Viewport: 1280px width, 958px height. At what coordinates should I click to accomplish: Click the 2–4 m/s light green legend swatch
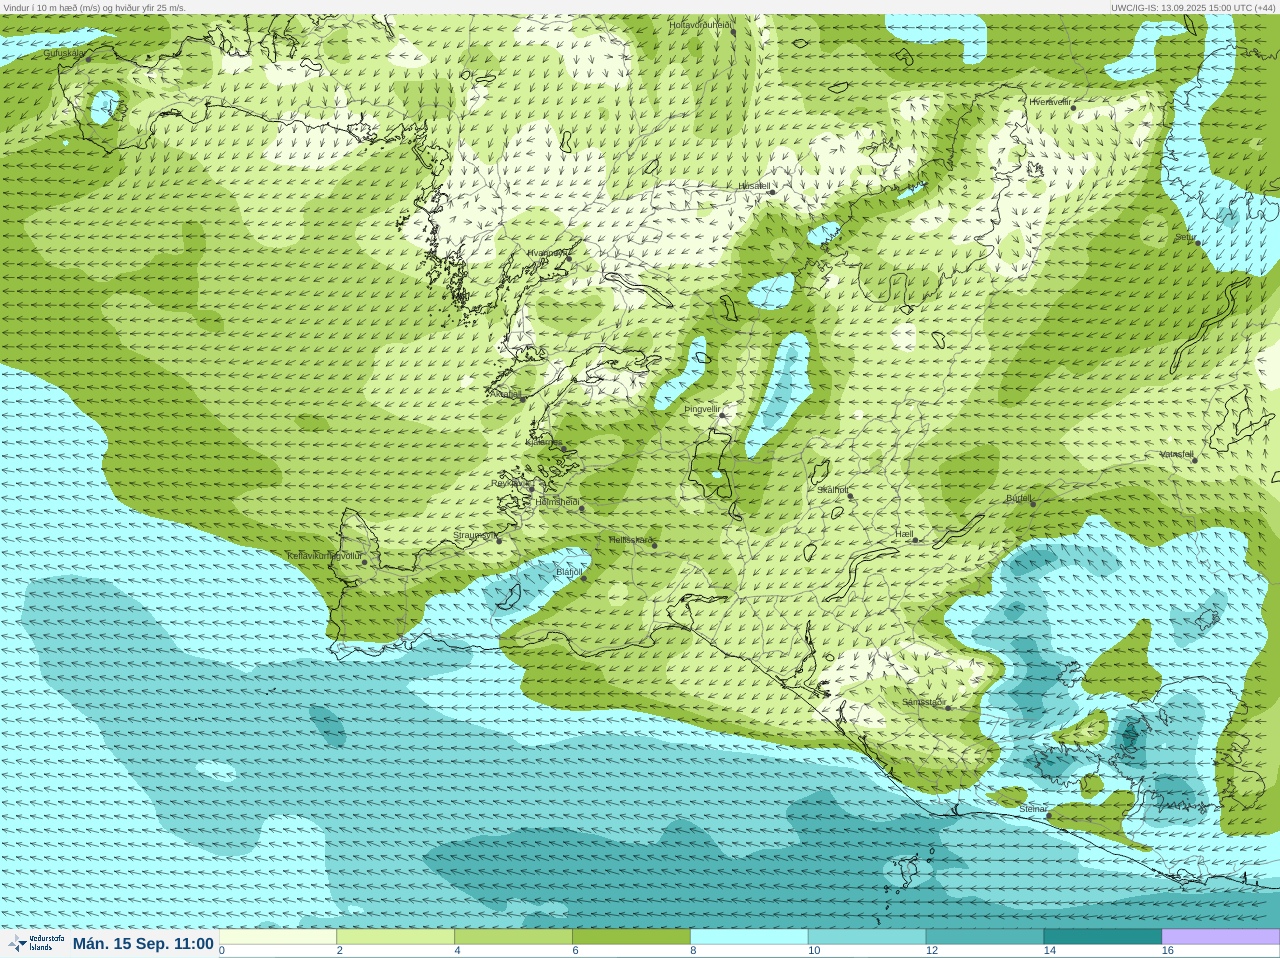pyautogui.click(x=396, y=937)
